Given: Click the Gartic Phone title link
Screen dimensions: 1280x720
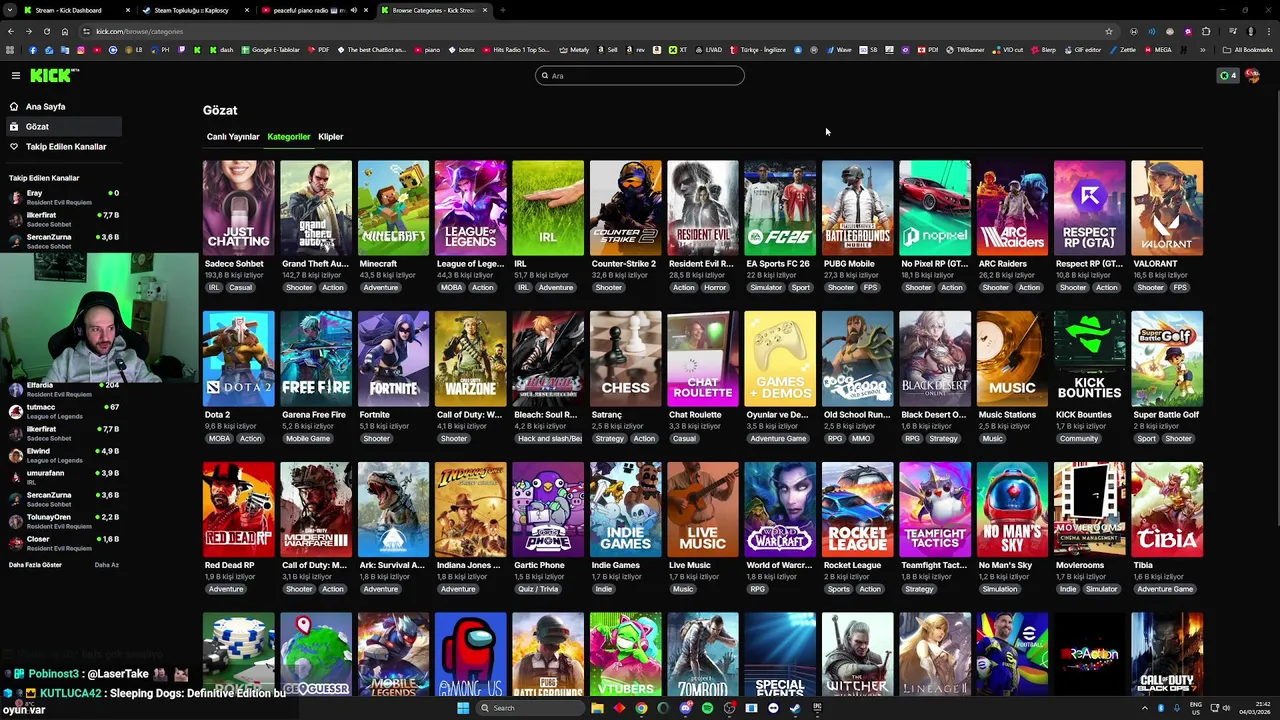Looking at the screenshot, I should click(539, 565).
